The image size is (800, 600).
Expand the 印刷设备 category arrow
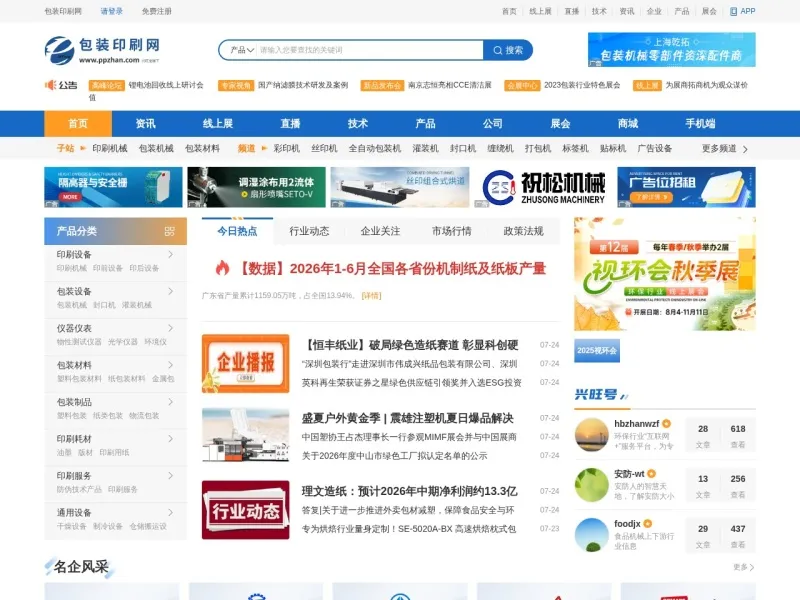click(170, 254)
